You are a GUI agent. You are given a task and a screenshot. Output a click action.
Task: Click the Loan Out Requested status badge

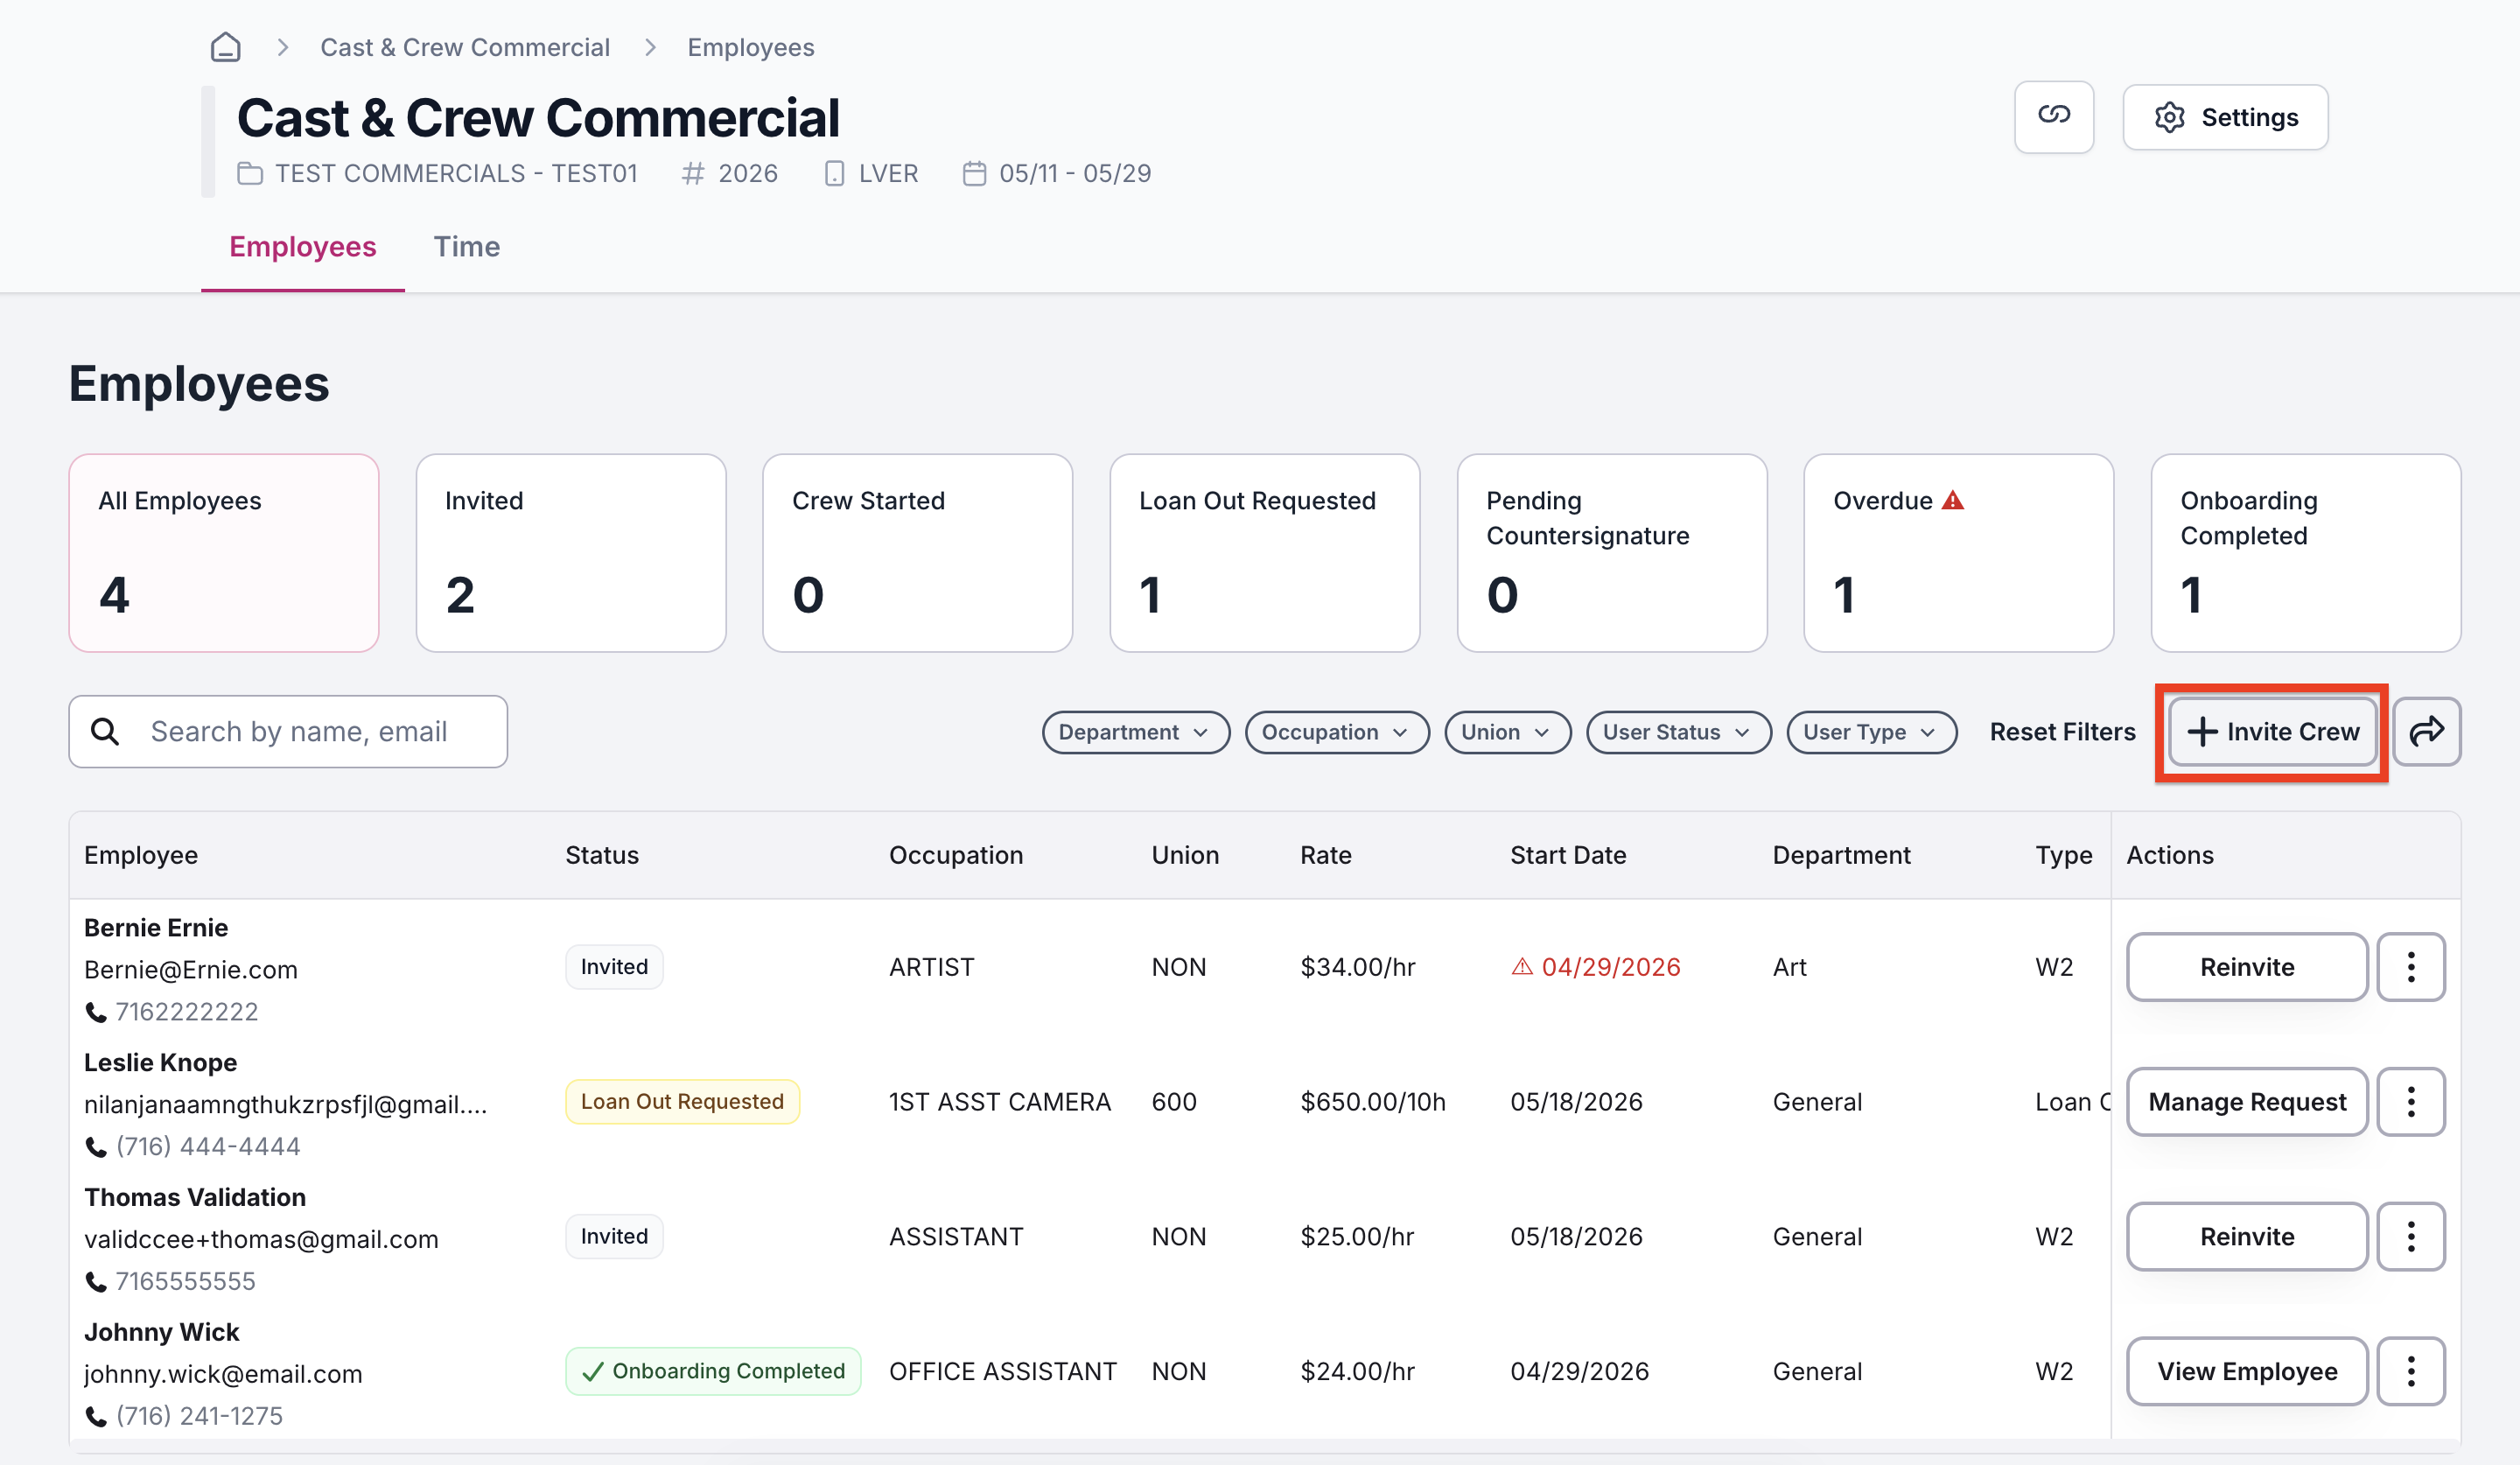click(x=682, y=1101)
